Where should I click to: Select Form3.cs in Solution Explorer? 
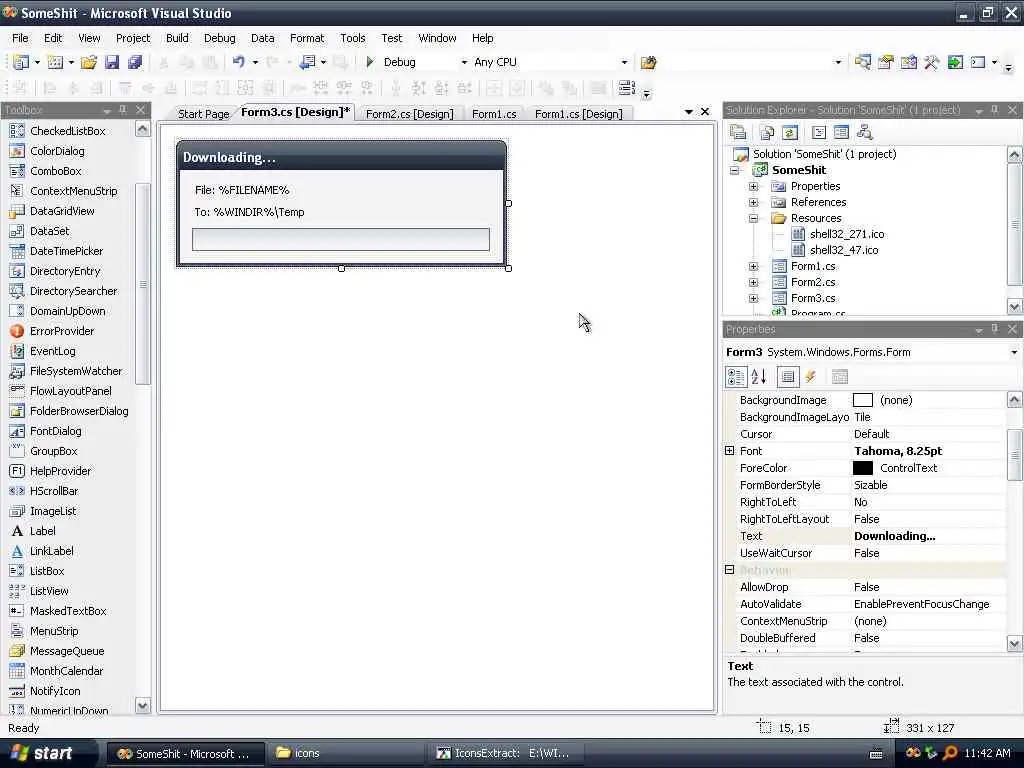(x=812, y=298)
